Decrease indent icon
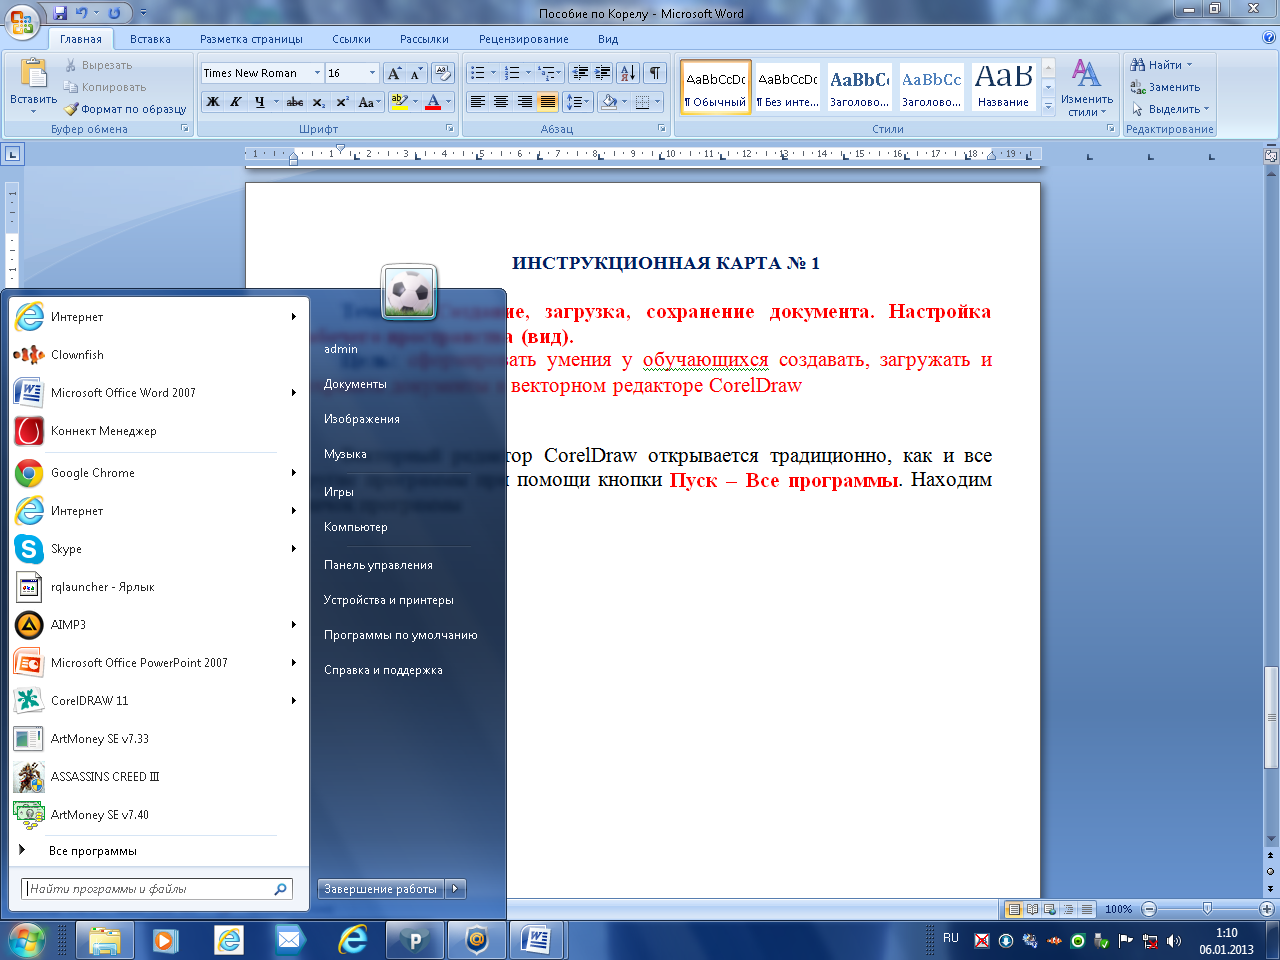Image resolution: width=1280 pixels, height=960 pixels. [x=579, y=73]
